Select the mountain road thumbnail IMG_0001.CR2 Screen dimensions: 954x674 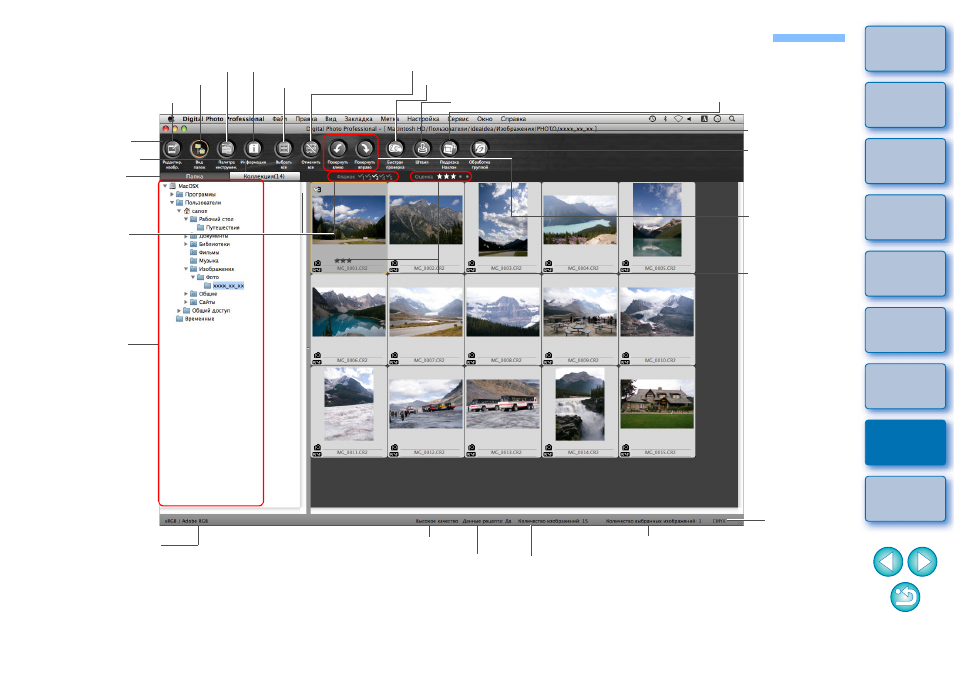349,228
